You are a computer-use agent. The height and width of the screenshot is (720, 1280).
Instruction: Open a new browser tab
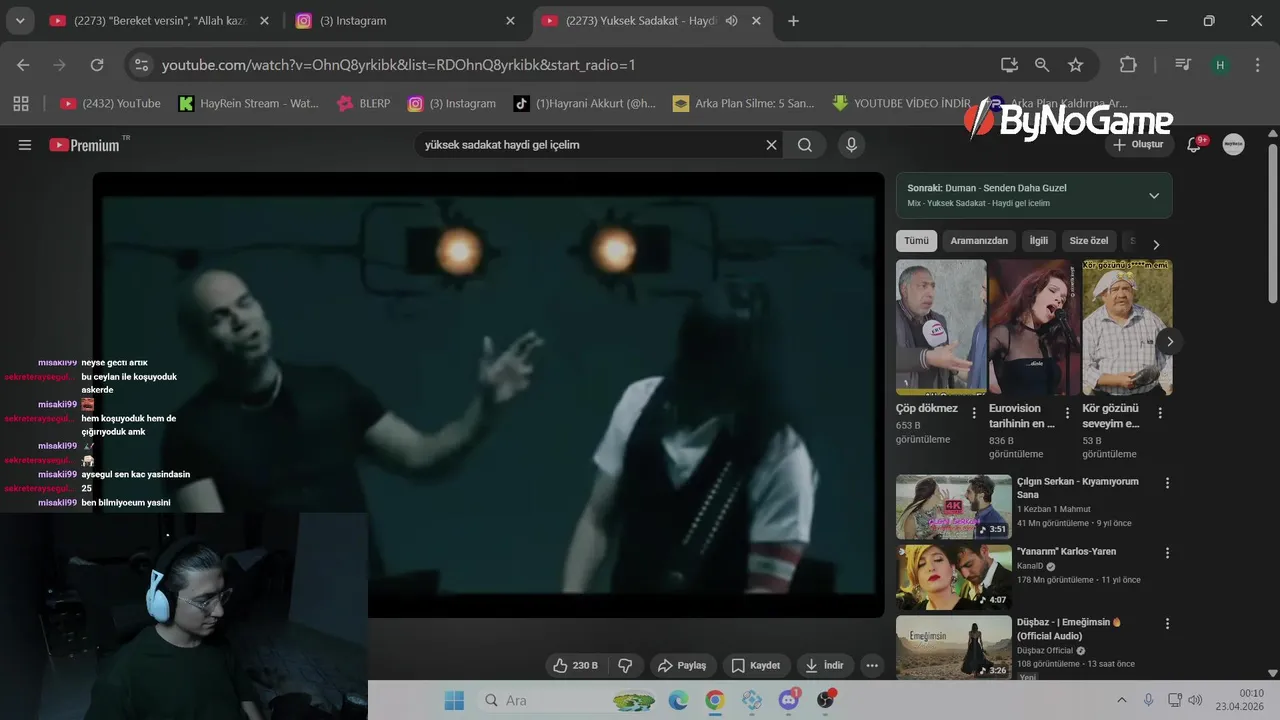pyautogui.click(x=794, y=21)
